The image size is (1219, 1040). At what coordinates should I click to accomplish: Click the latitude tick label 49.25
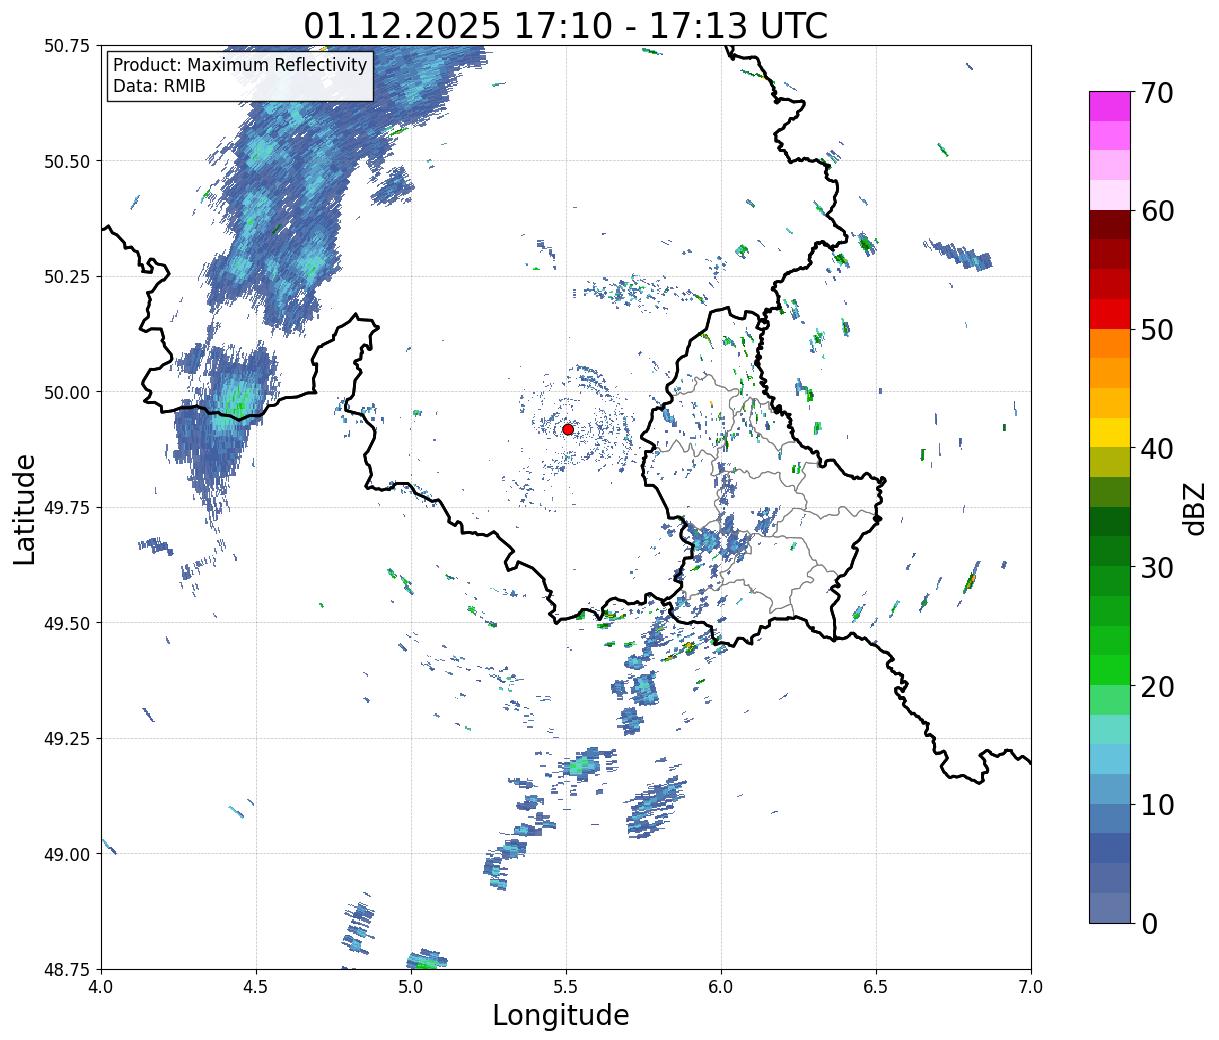67,739
